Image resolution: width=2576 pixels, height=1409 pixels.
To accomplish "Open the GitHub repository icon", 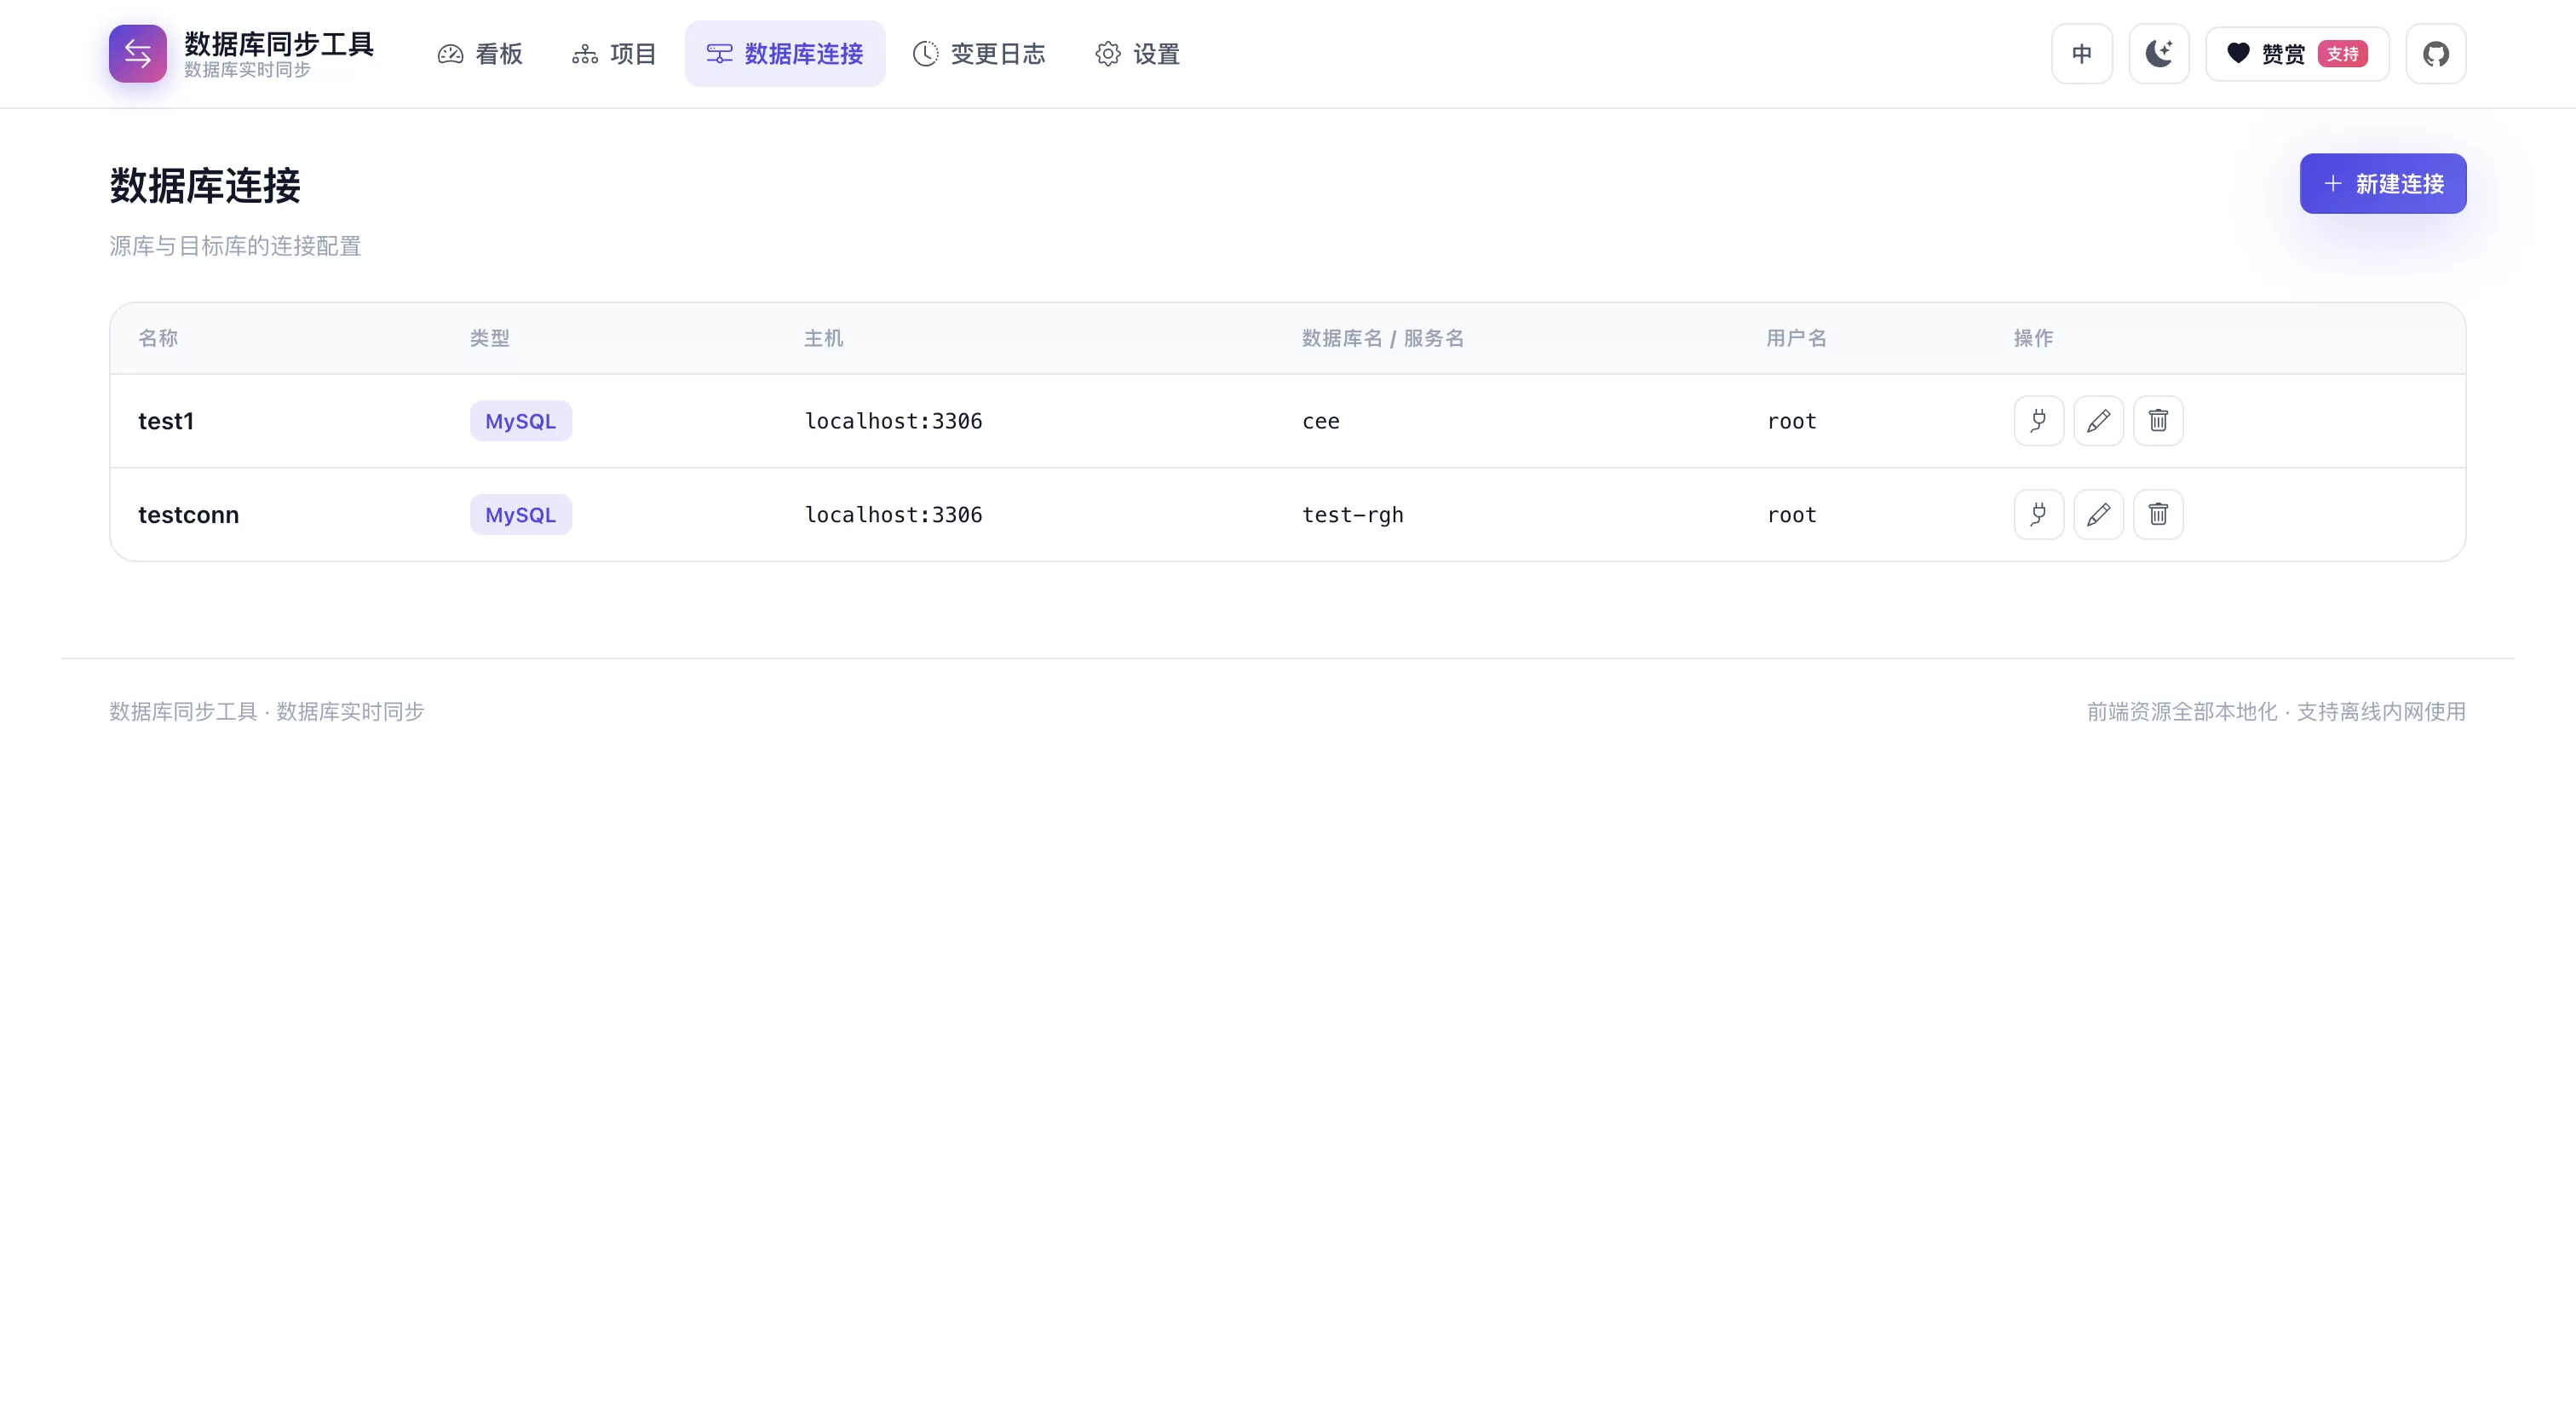I will (x=2436, y=54).
